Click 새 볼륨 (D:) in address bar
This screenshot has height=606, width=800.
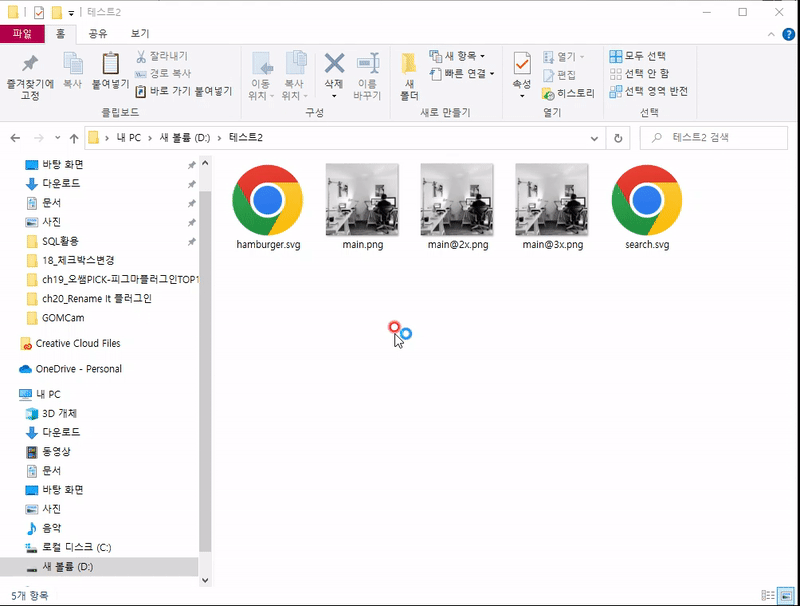[185, 138]
